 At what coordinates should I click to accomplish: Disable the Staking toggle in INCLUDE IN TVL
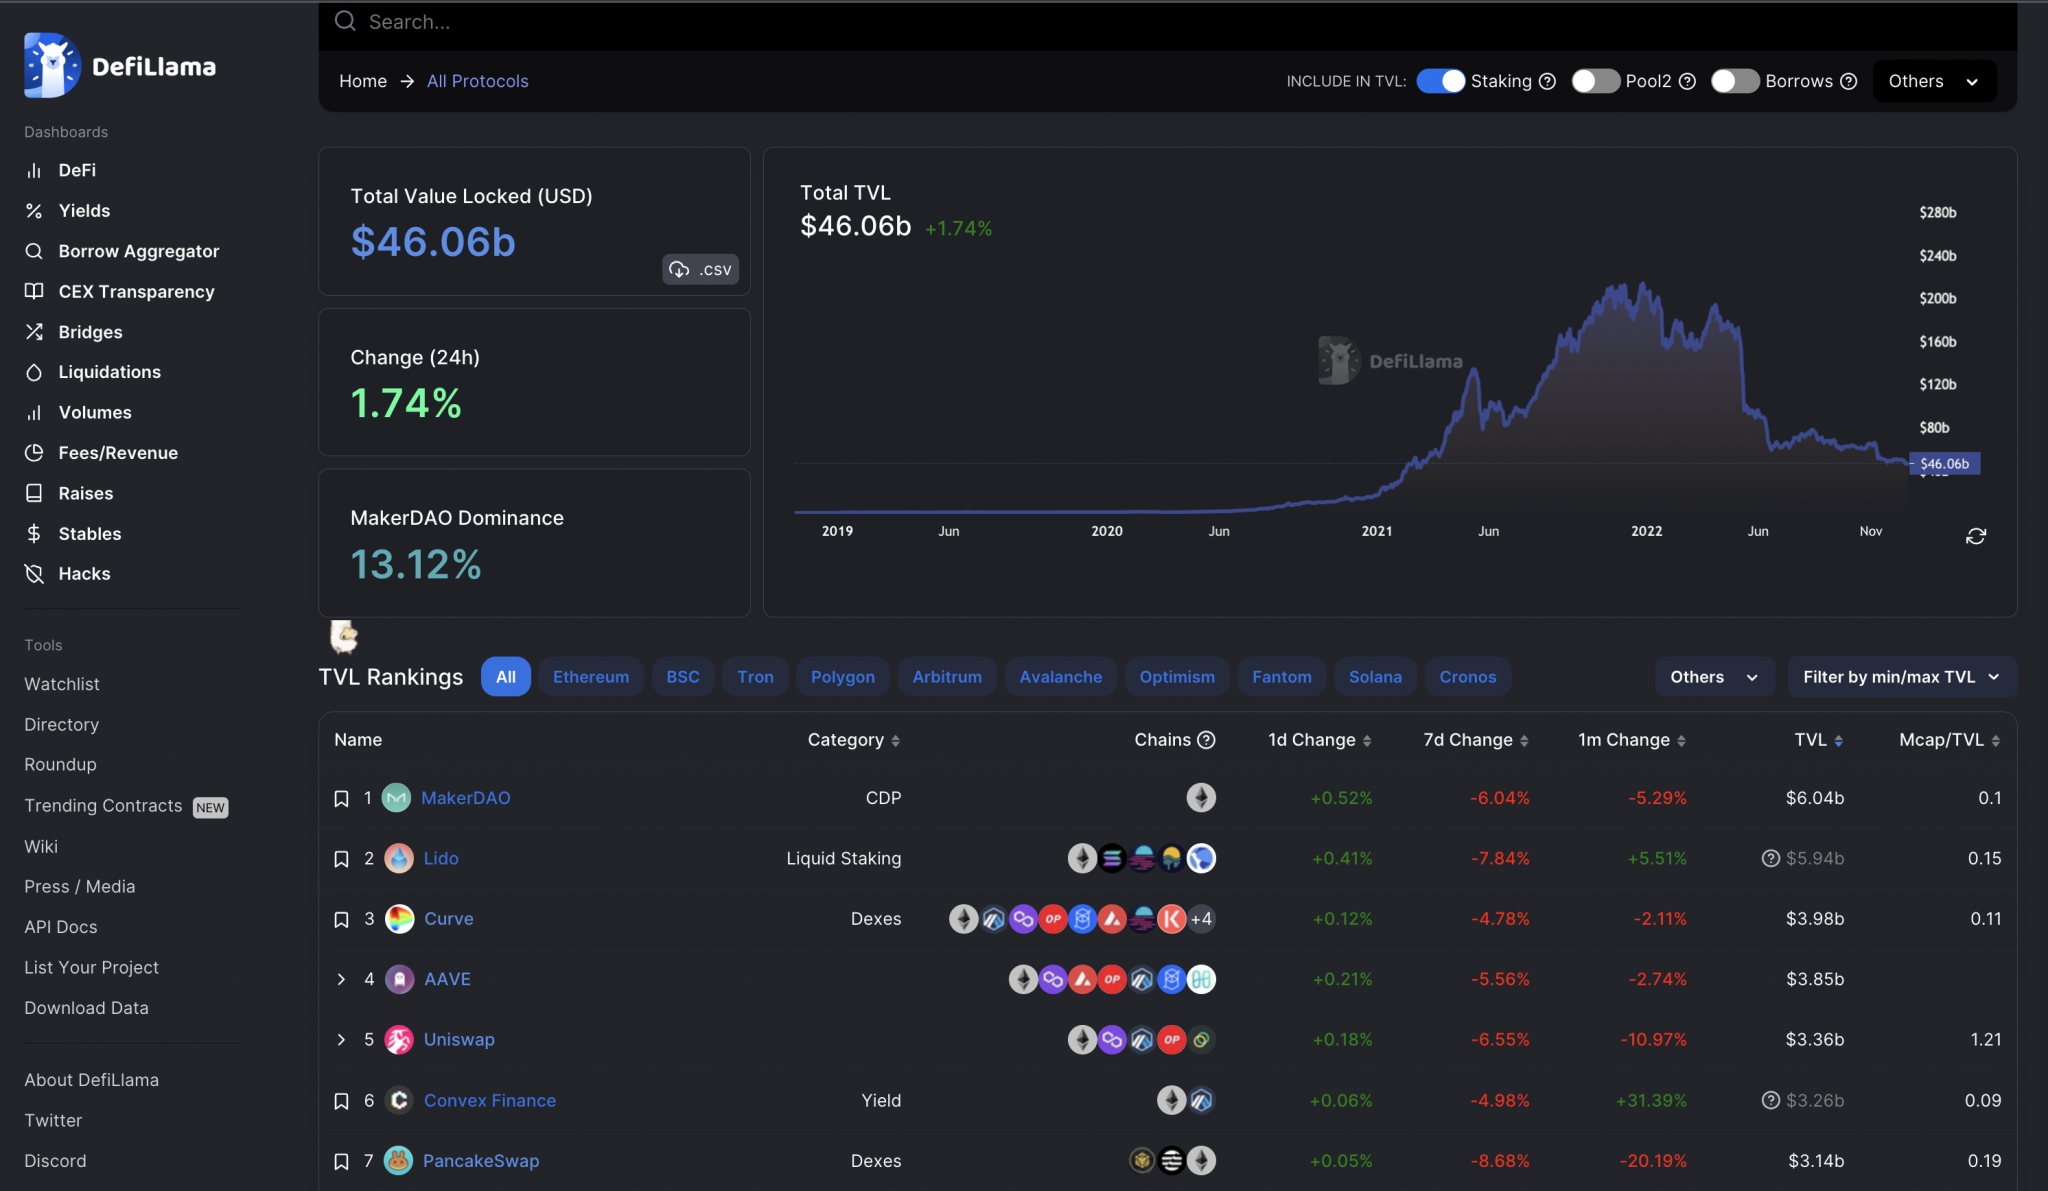pyautogui.click(x=1440, y=81)
